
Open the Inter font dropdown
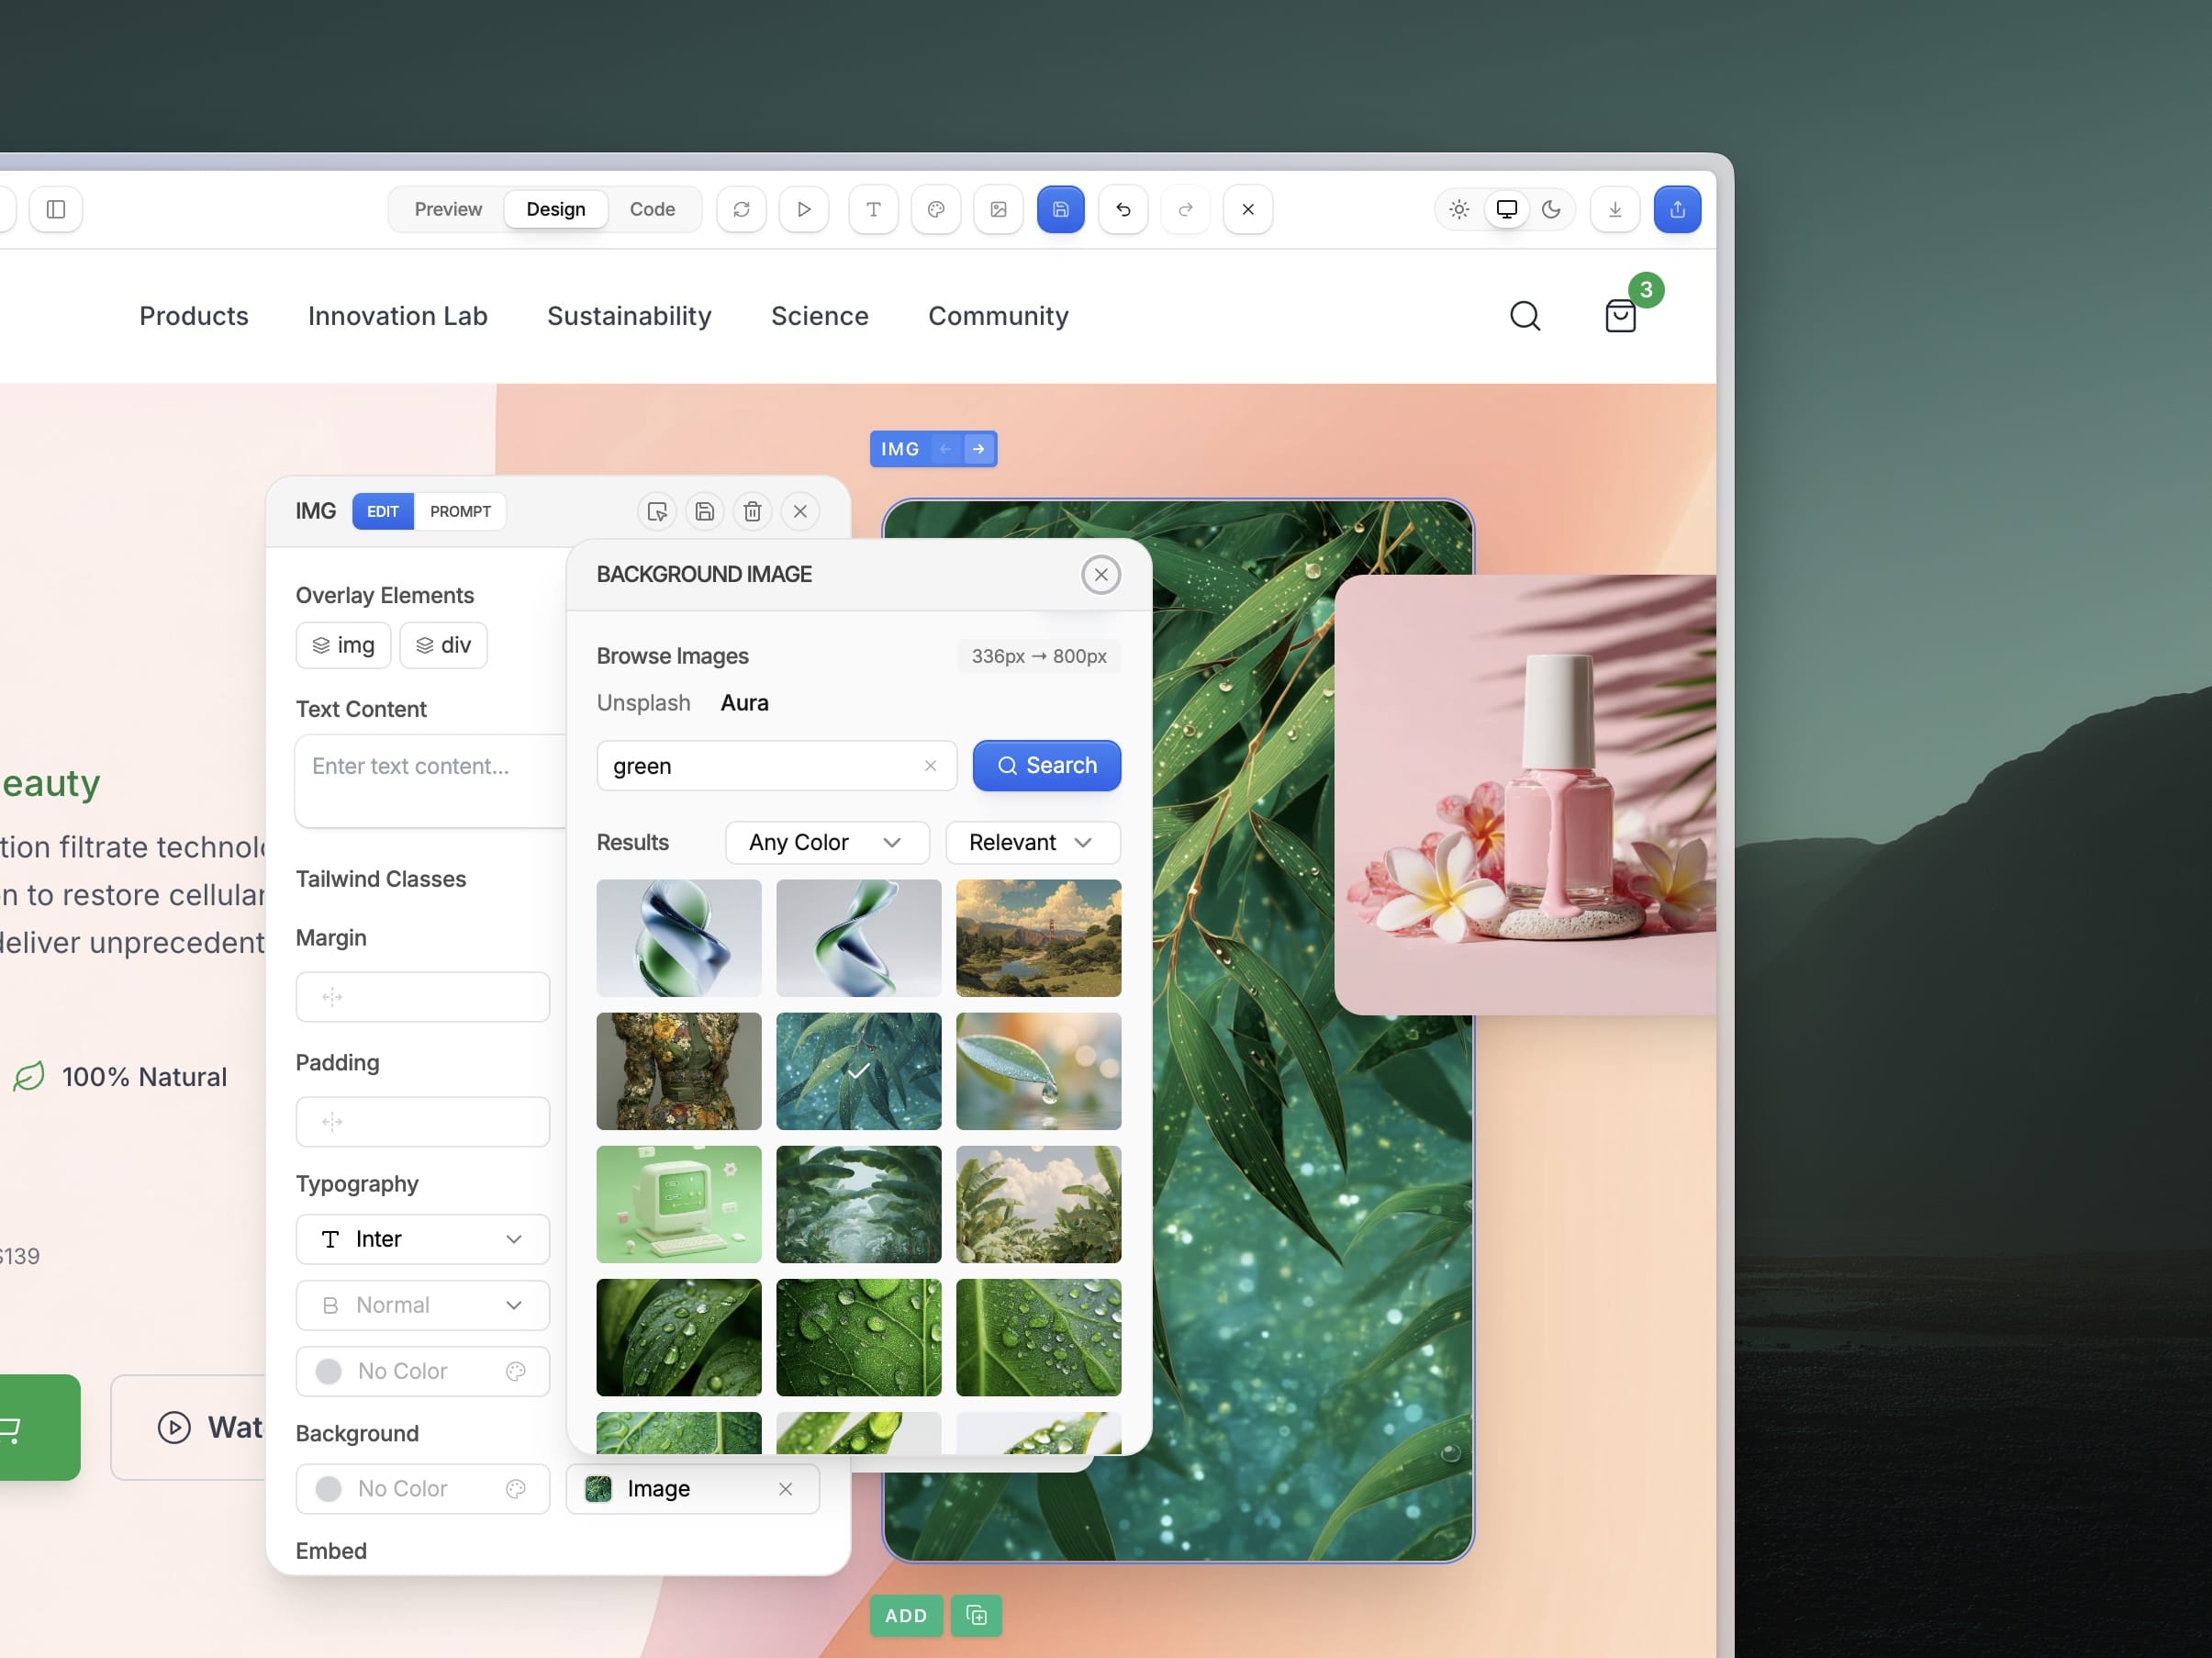click(423, 1240)
